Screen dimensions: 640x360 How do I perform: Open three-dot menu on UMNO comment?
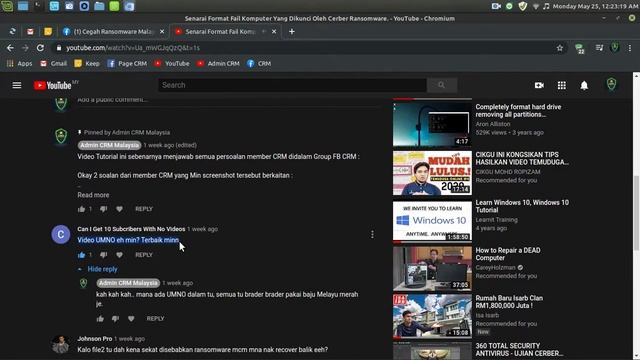coord(372,234)
